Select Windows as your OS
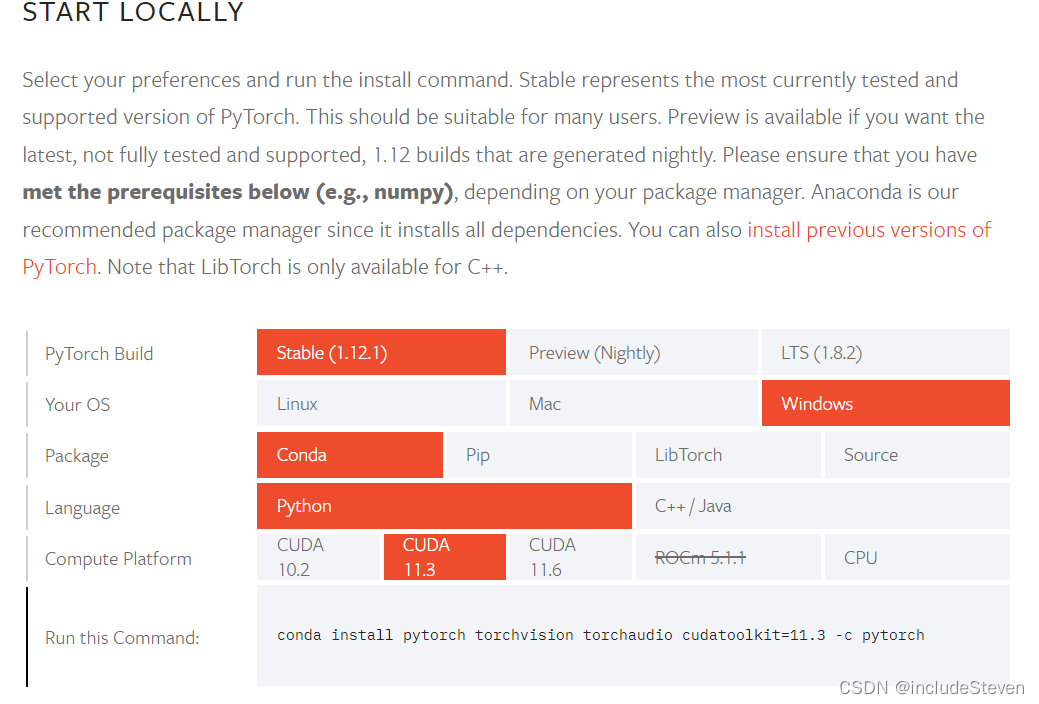Viewport: 1039px width, 704px height. pos(886,403)
